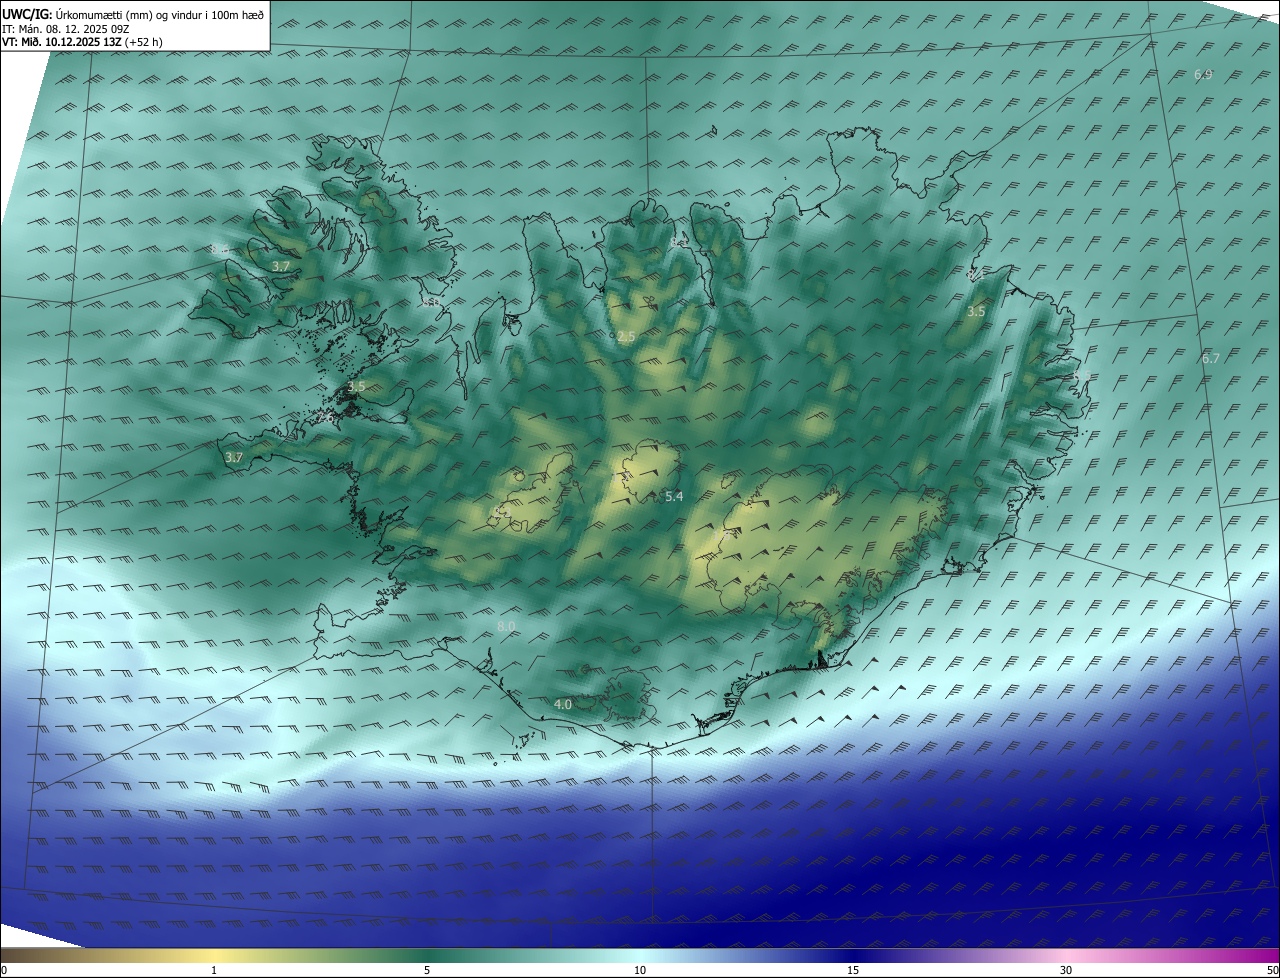Viewport: 1280px width, 978px height.
Task: Click the 3.7 value label on the Westfjords peninsula
Action: pos(281,266)
